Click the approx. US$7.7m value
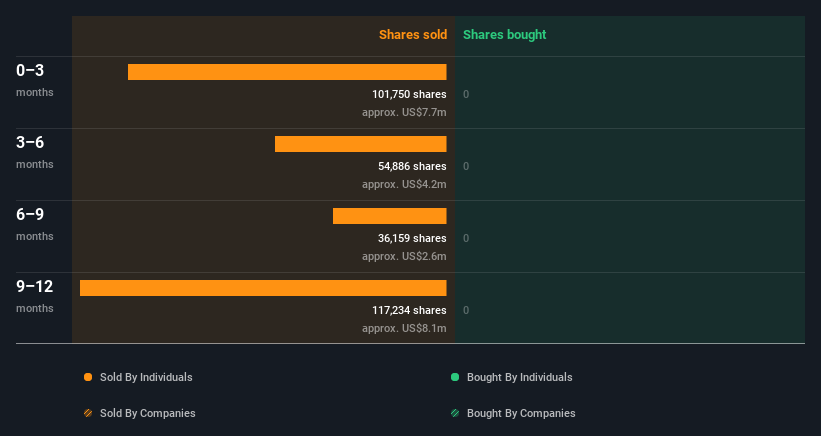Viewport: 821px width, 436px height. (x=404, y=113)
